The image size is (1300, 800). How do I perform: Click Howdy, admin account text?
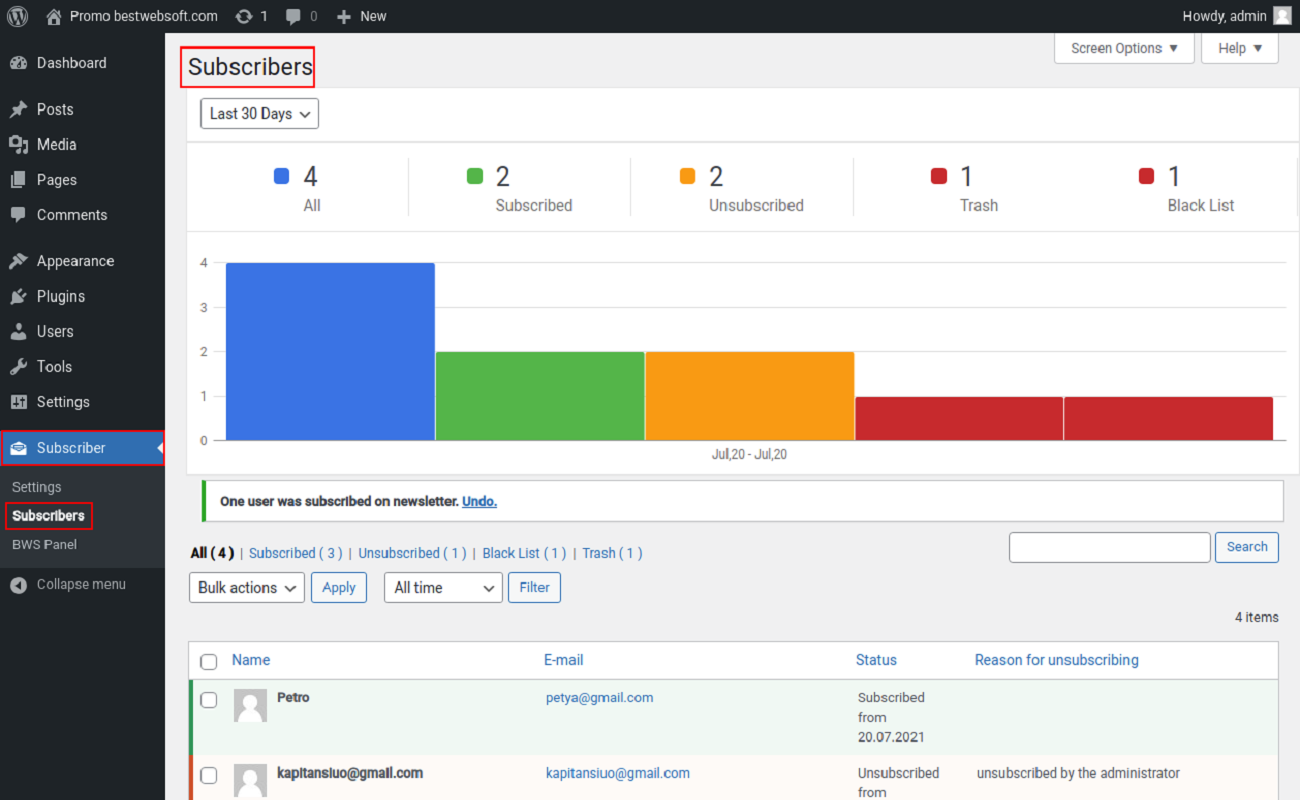pos(1225,16)
